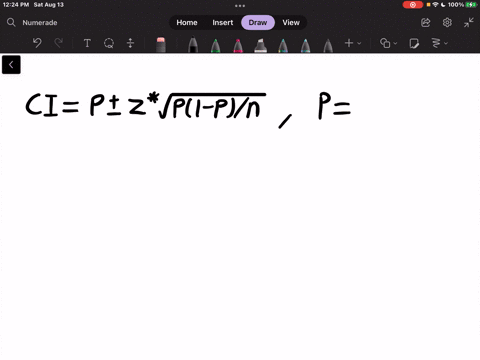This screenshot has width=480, height=360.
Task: Undo the last stroke
Action: pyautogui.click(x=37, y=43)
